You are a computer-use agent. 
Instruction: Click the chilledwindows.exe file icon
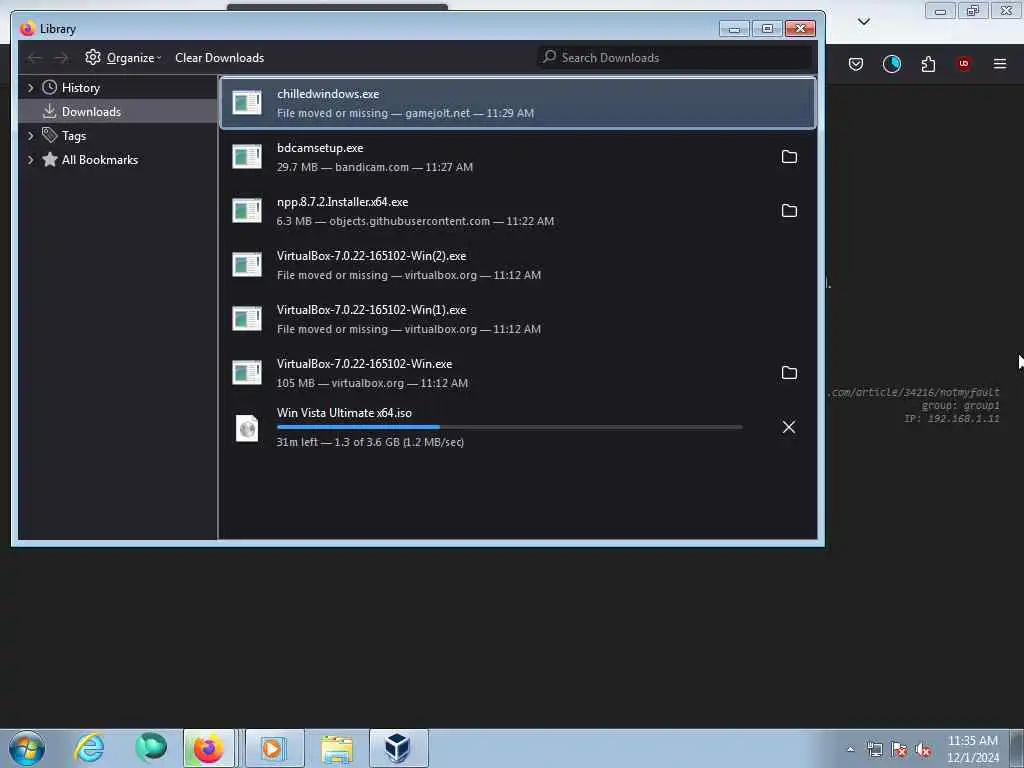(247, 103)
